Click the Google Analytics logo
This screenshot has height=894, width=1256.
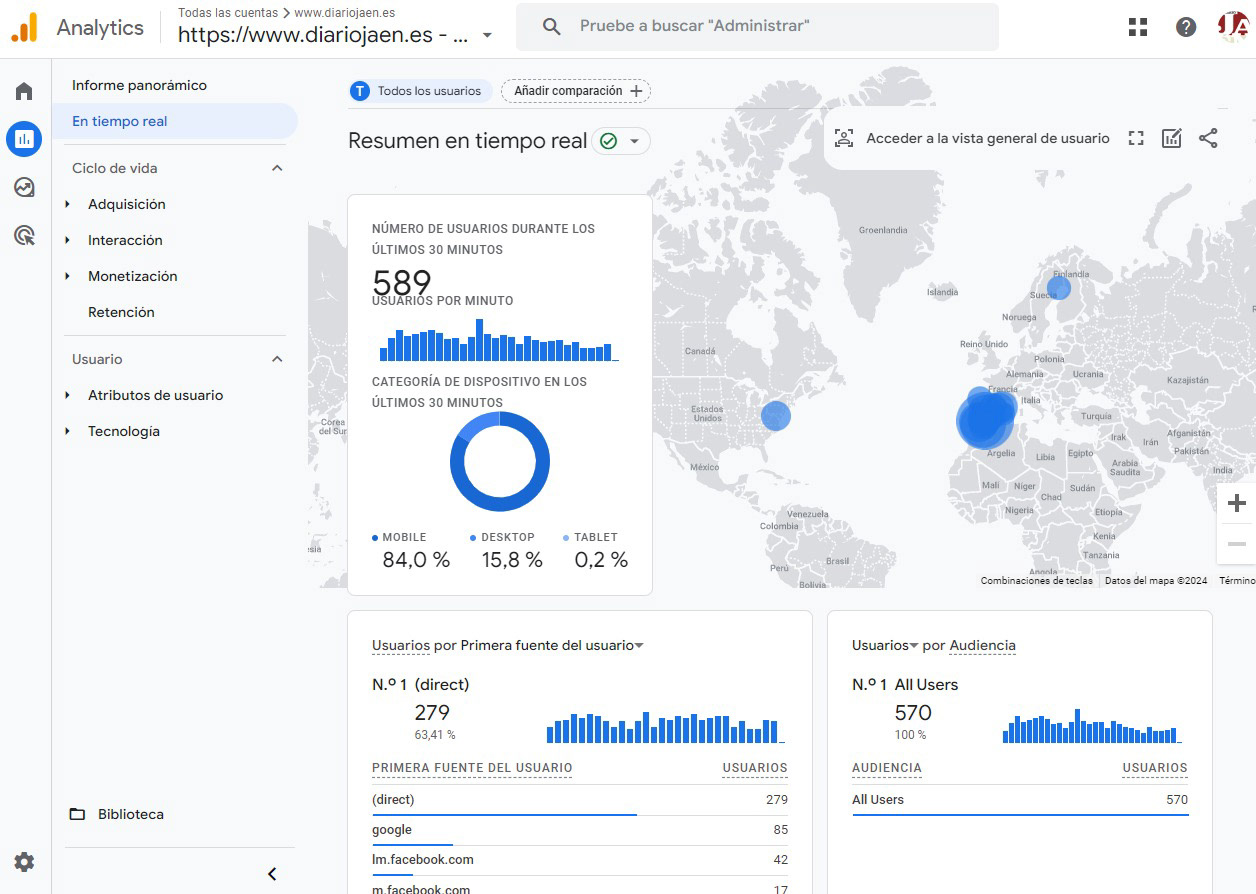(24, 28)
